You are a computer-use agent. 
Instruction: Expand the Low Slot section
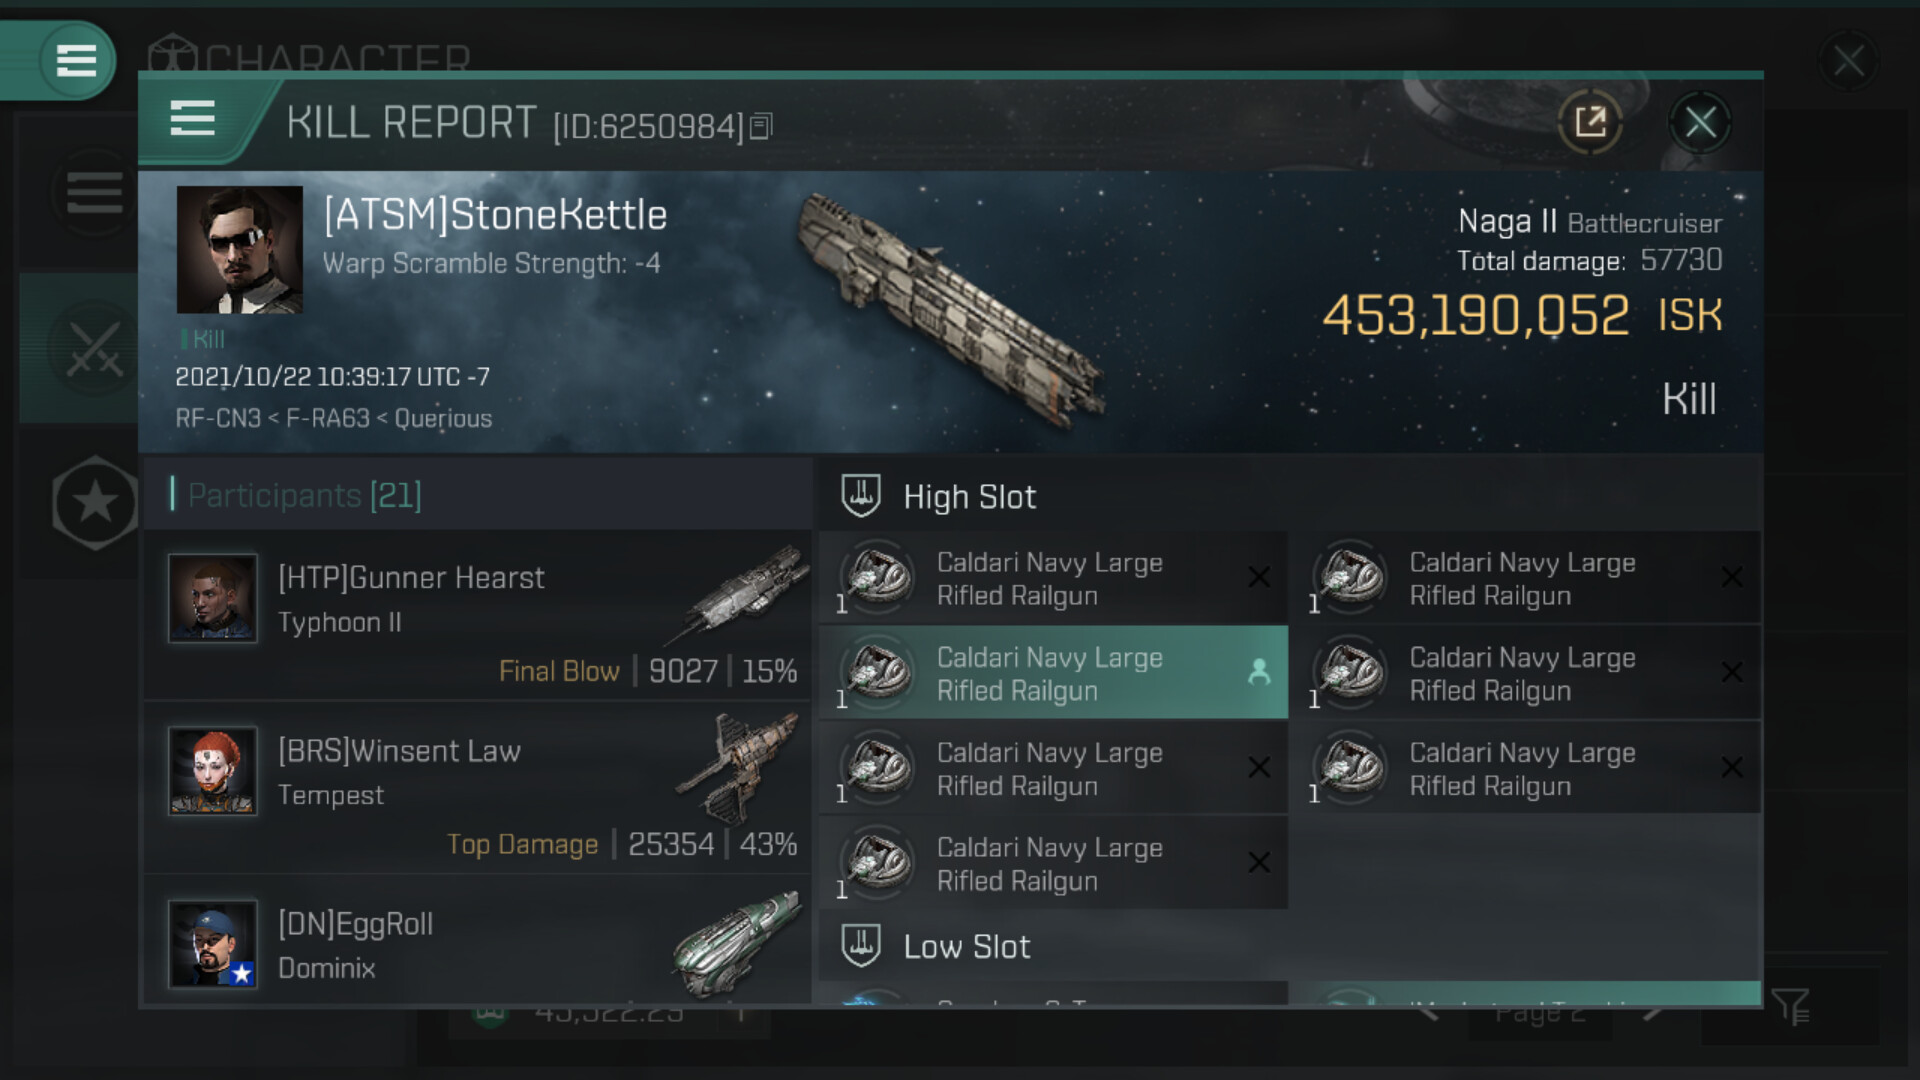(966, 947)
